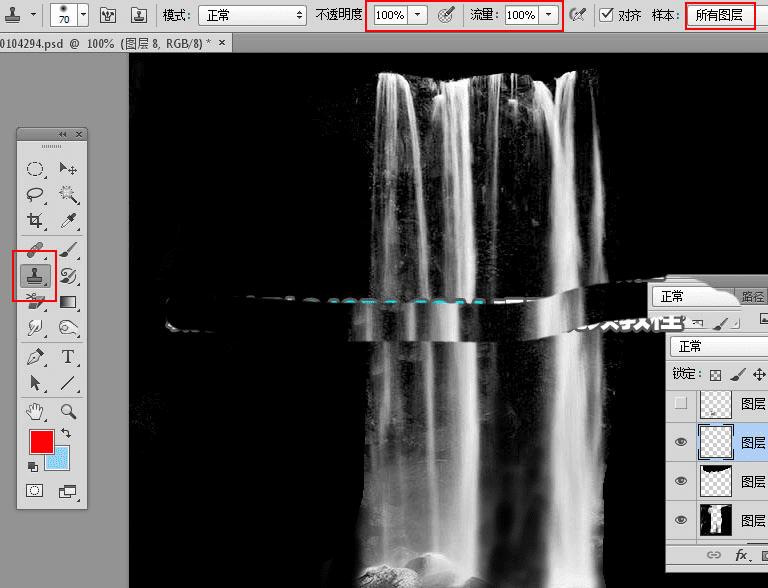Enable airbrush mode next to flow
This screenshot has height=588, width=768.
click(x=578, y=15)
